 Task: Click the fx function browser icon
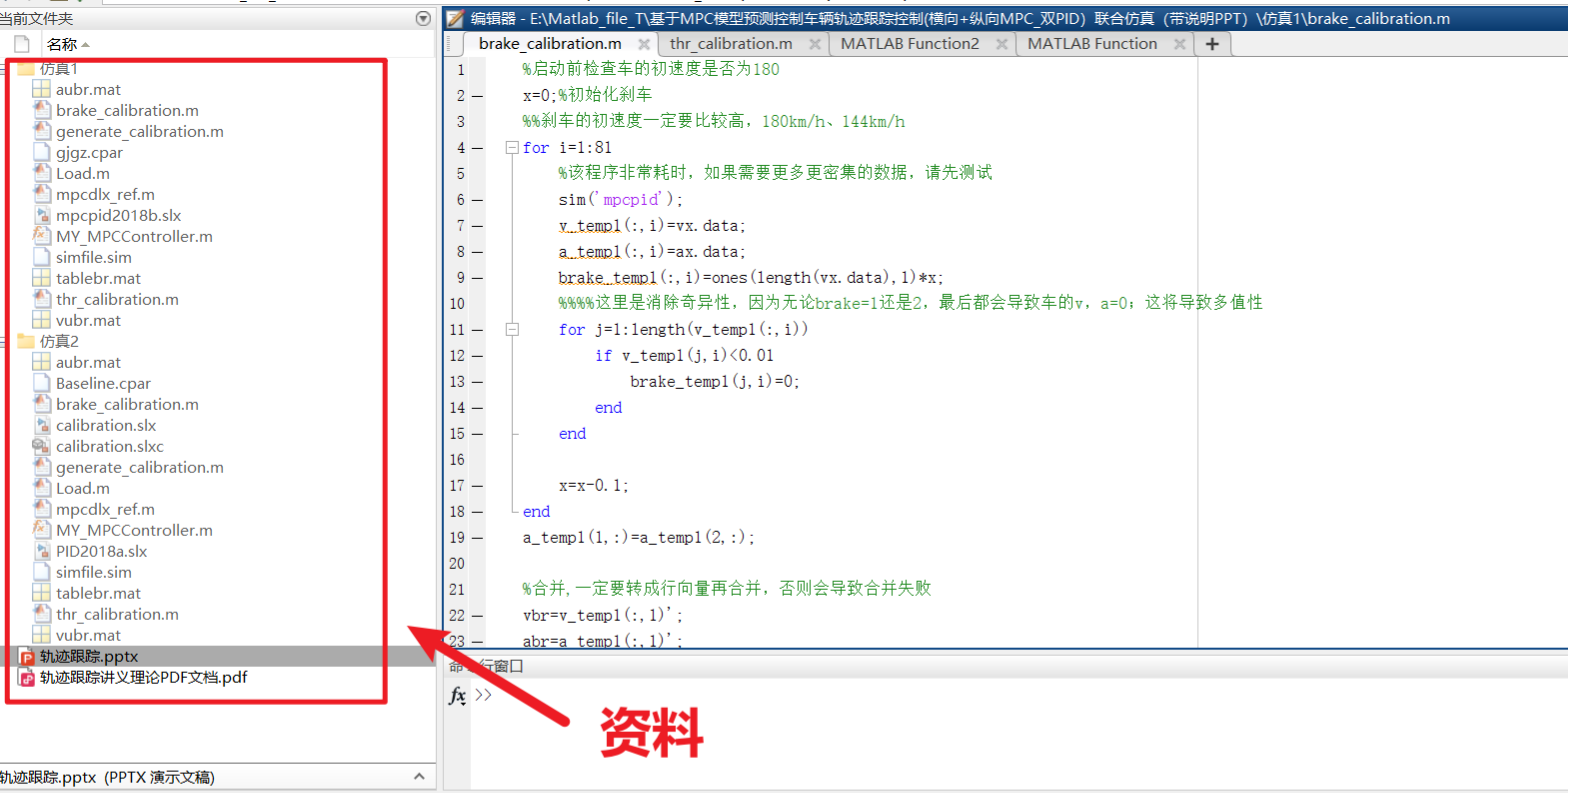click(x=457, y=695)
